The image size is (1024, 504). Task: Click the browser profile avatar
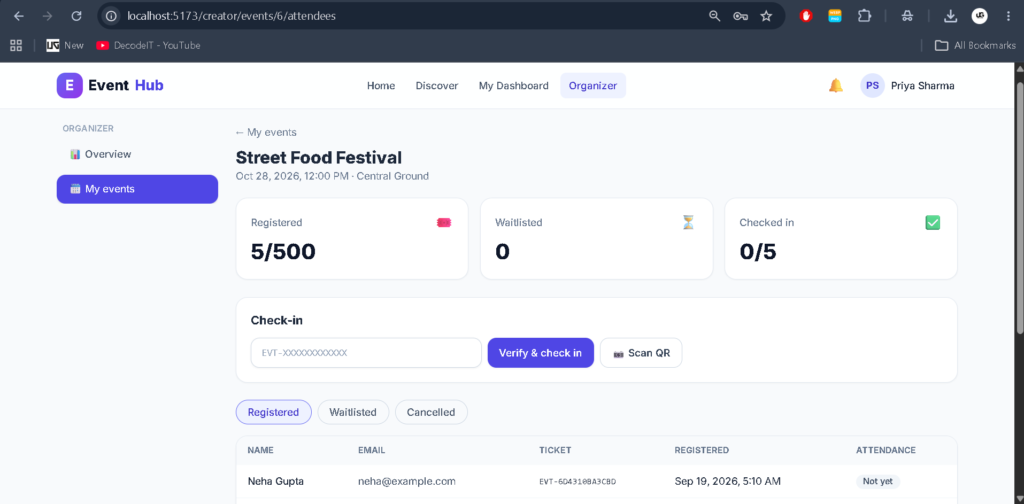980,16
